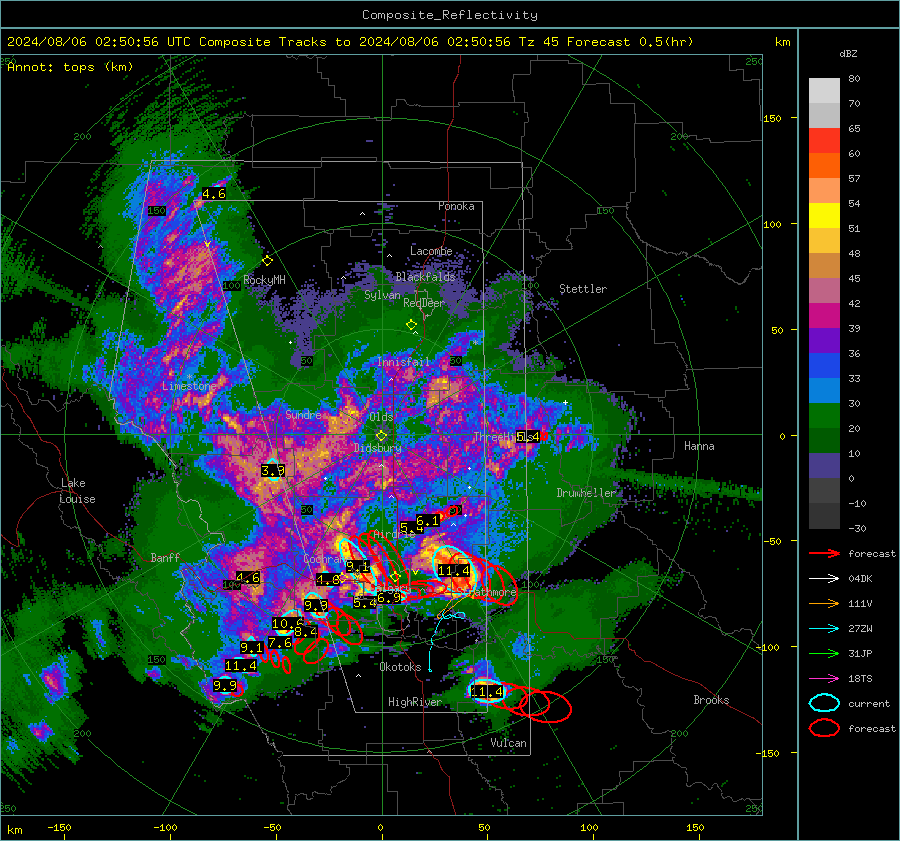Click the blue 33-36 dBZ swatch
This screenshot has width=900, height=841.
824,366
